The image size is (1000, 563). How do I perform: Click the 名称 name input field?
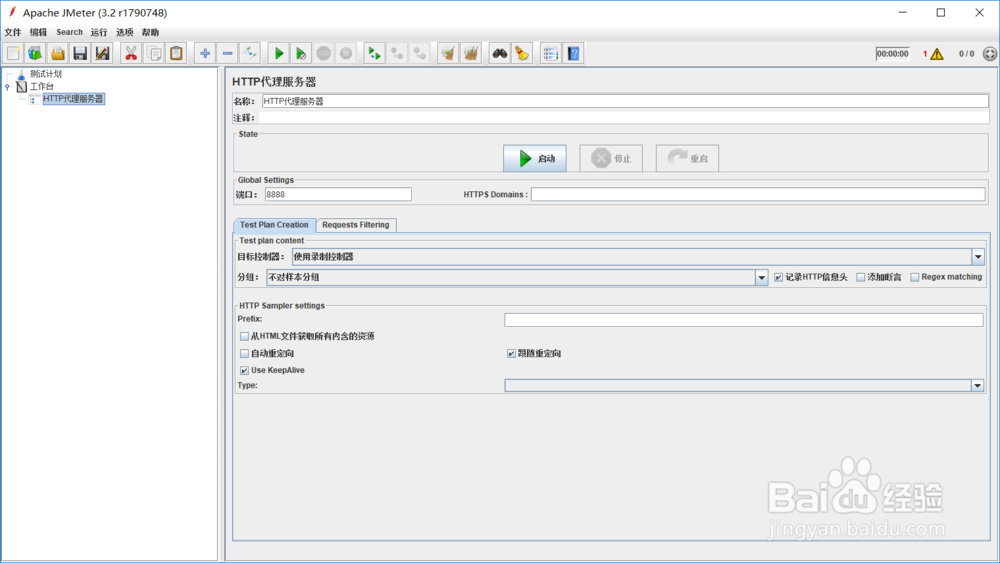pyautogui.click(x=625, y=101)
